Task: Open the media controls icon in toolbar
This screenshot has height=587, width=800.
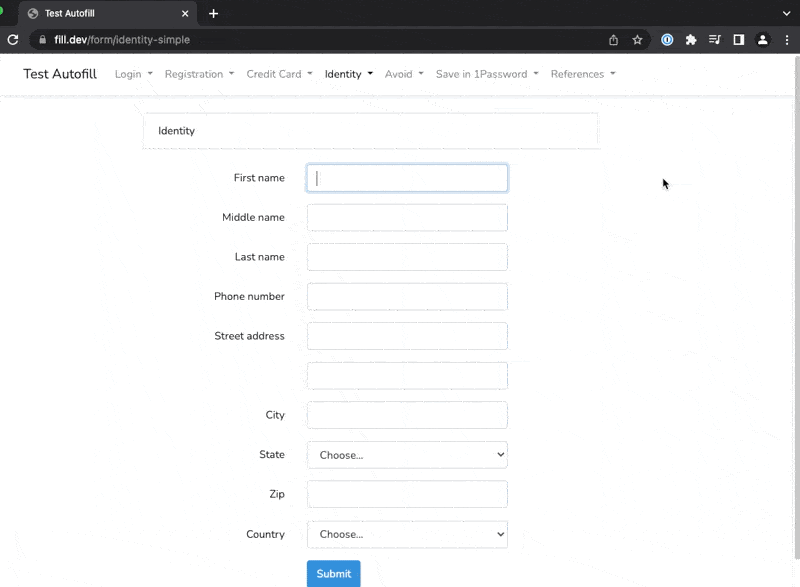Action: click(715, 40)
